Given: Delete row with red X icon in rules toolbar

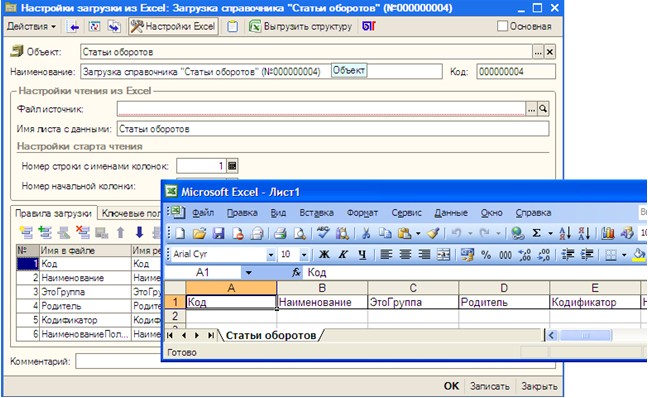Looking at the screenshot, I should tap(83, 233).
